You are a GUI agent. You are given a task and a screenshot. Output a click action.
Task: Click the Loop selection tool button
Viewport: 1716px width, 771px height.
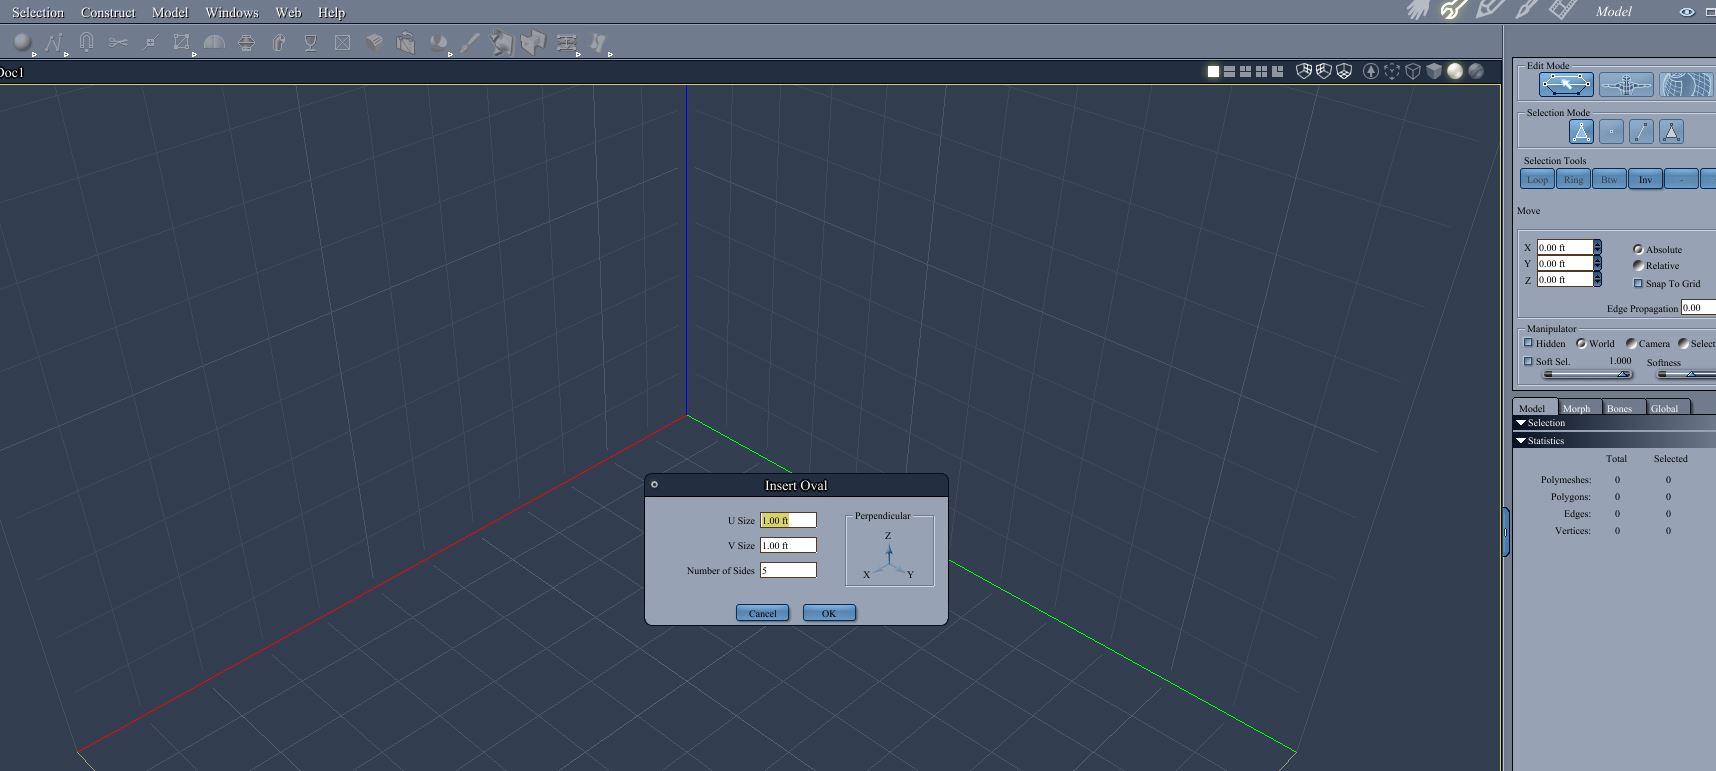click(1537, 179)
